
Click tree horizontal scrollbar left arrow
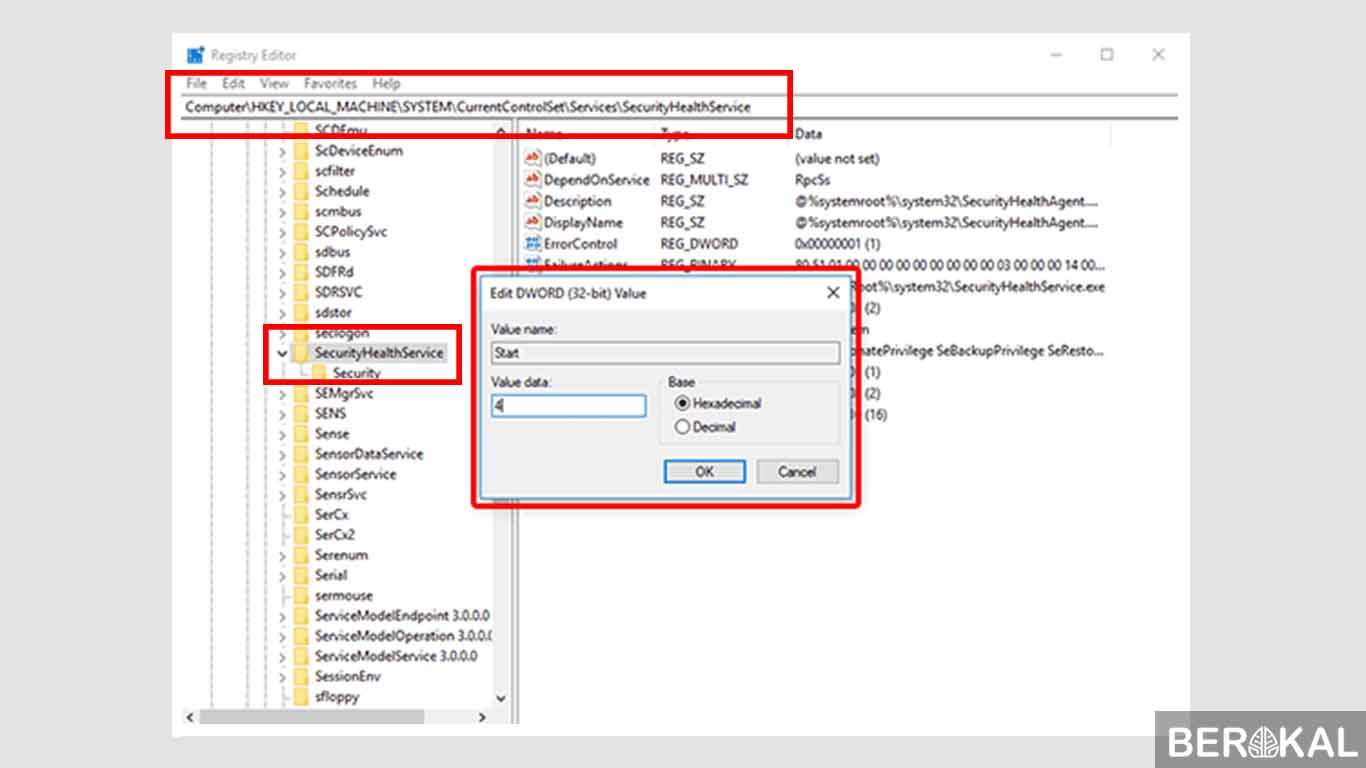[x=190, y=717]
